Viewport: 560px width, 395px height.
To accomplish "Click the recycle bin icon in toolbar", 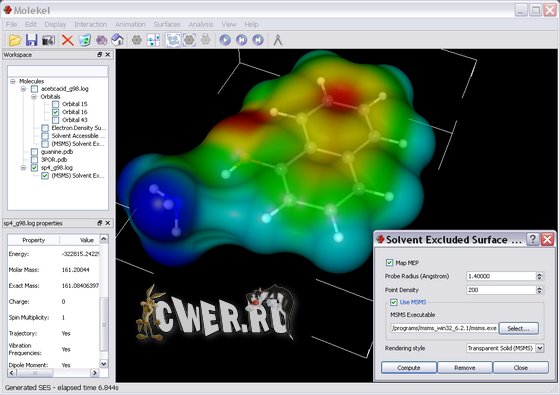I will pyautogui.click(x=85, y=40).
